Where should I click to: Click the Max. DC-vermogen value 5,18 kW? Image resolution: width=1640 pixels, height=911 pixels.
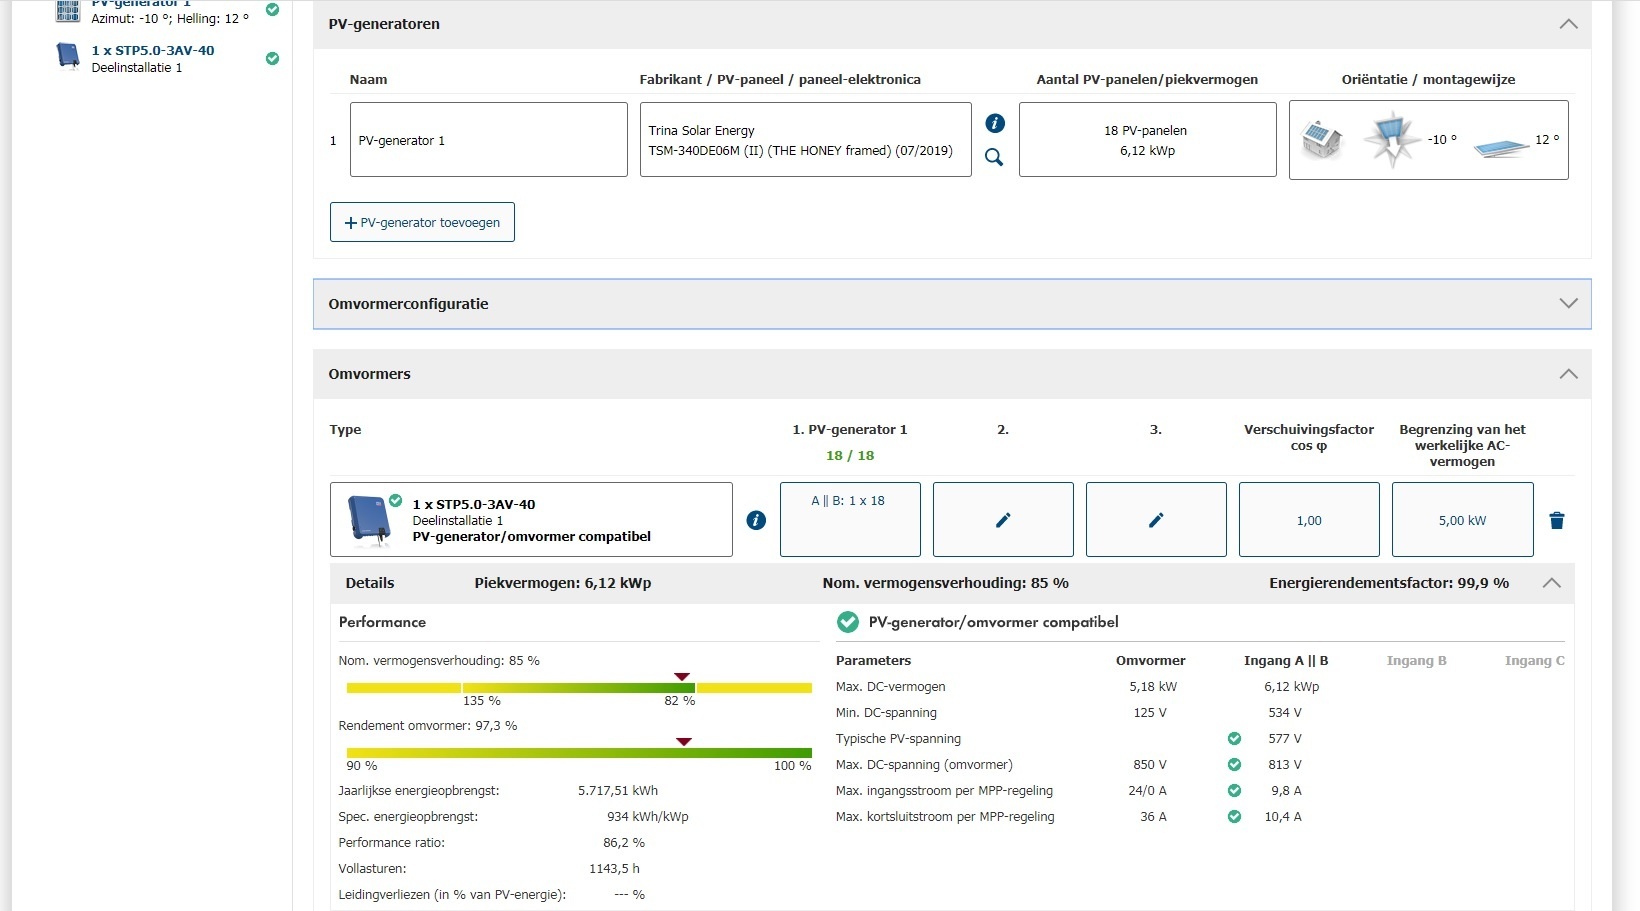coord(1153,687)
